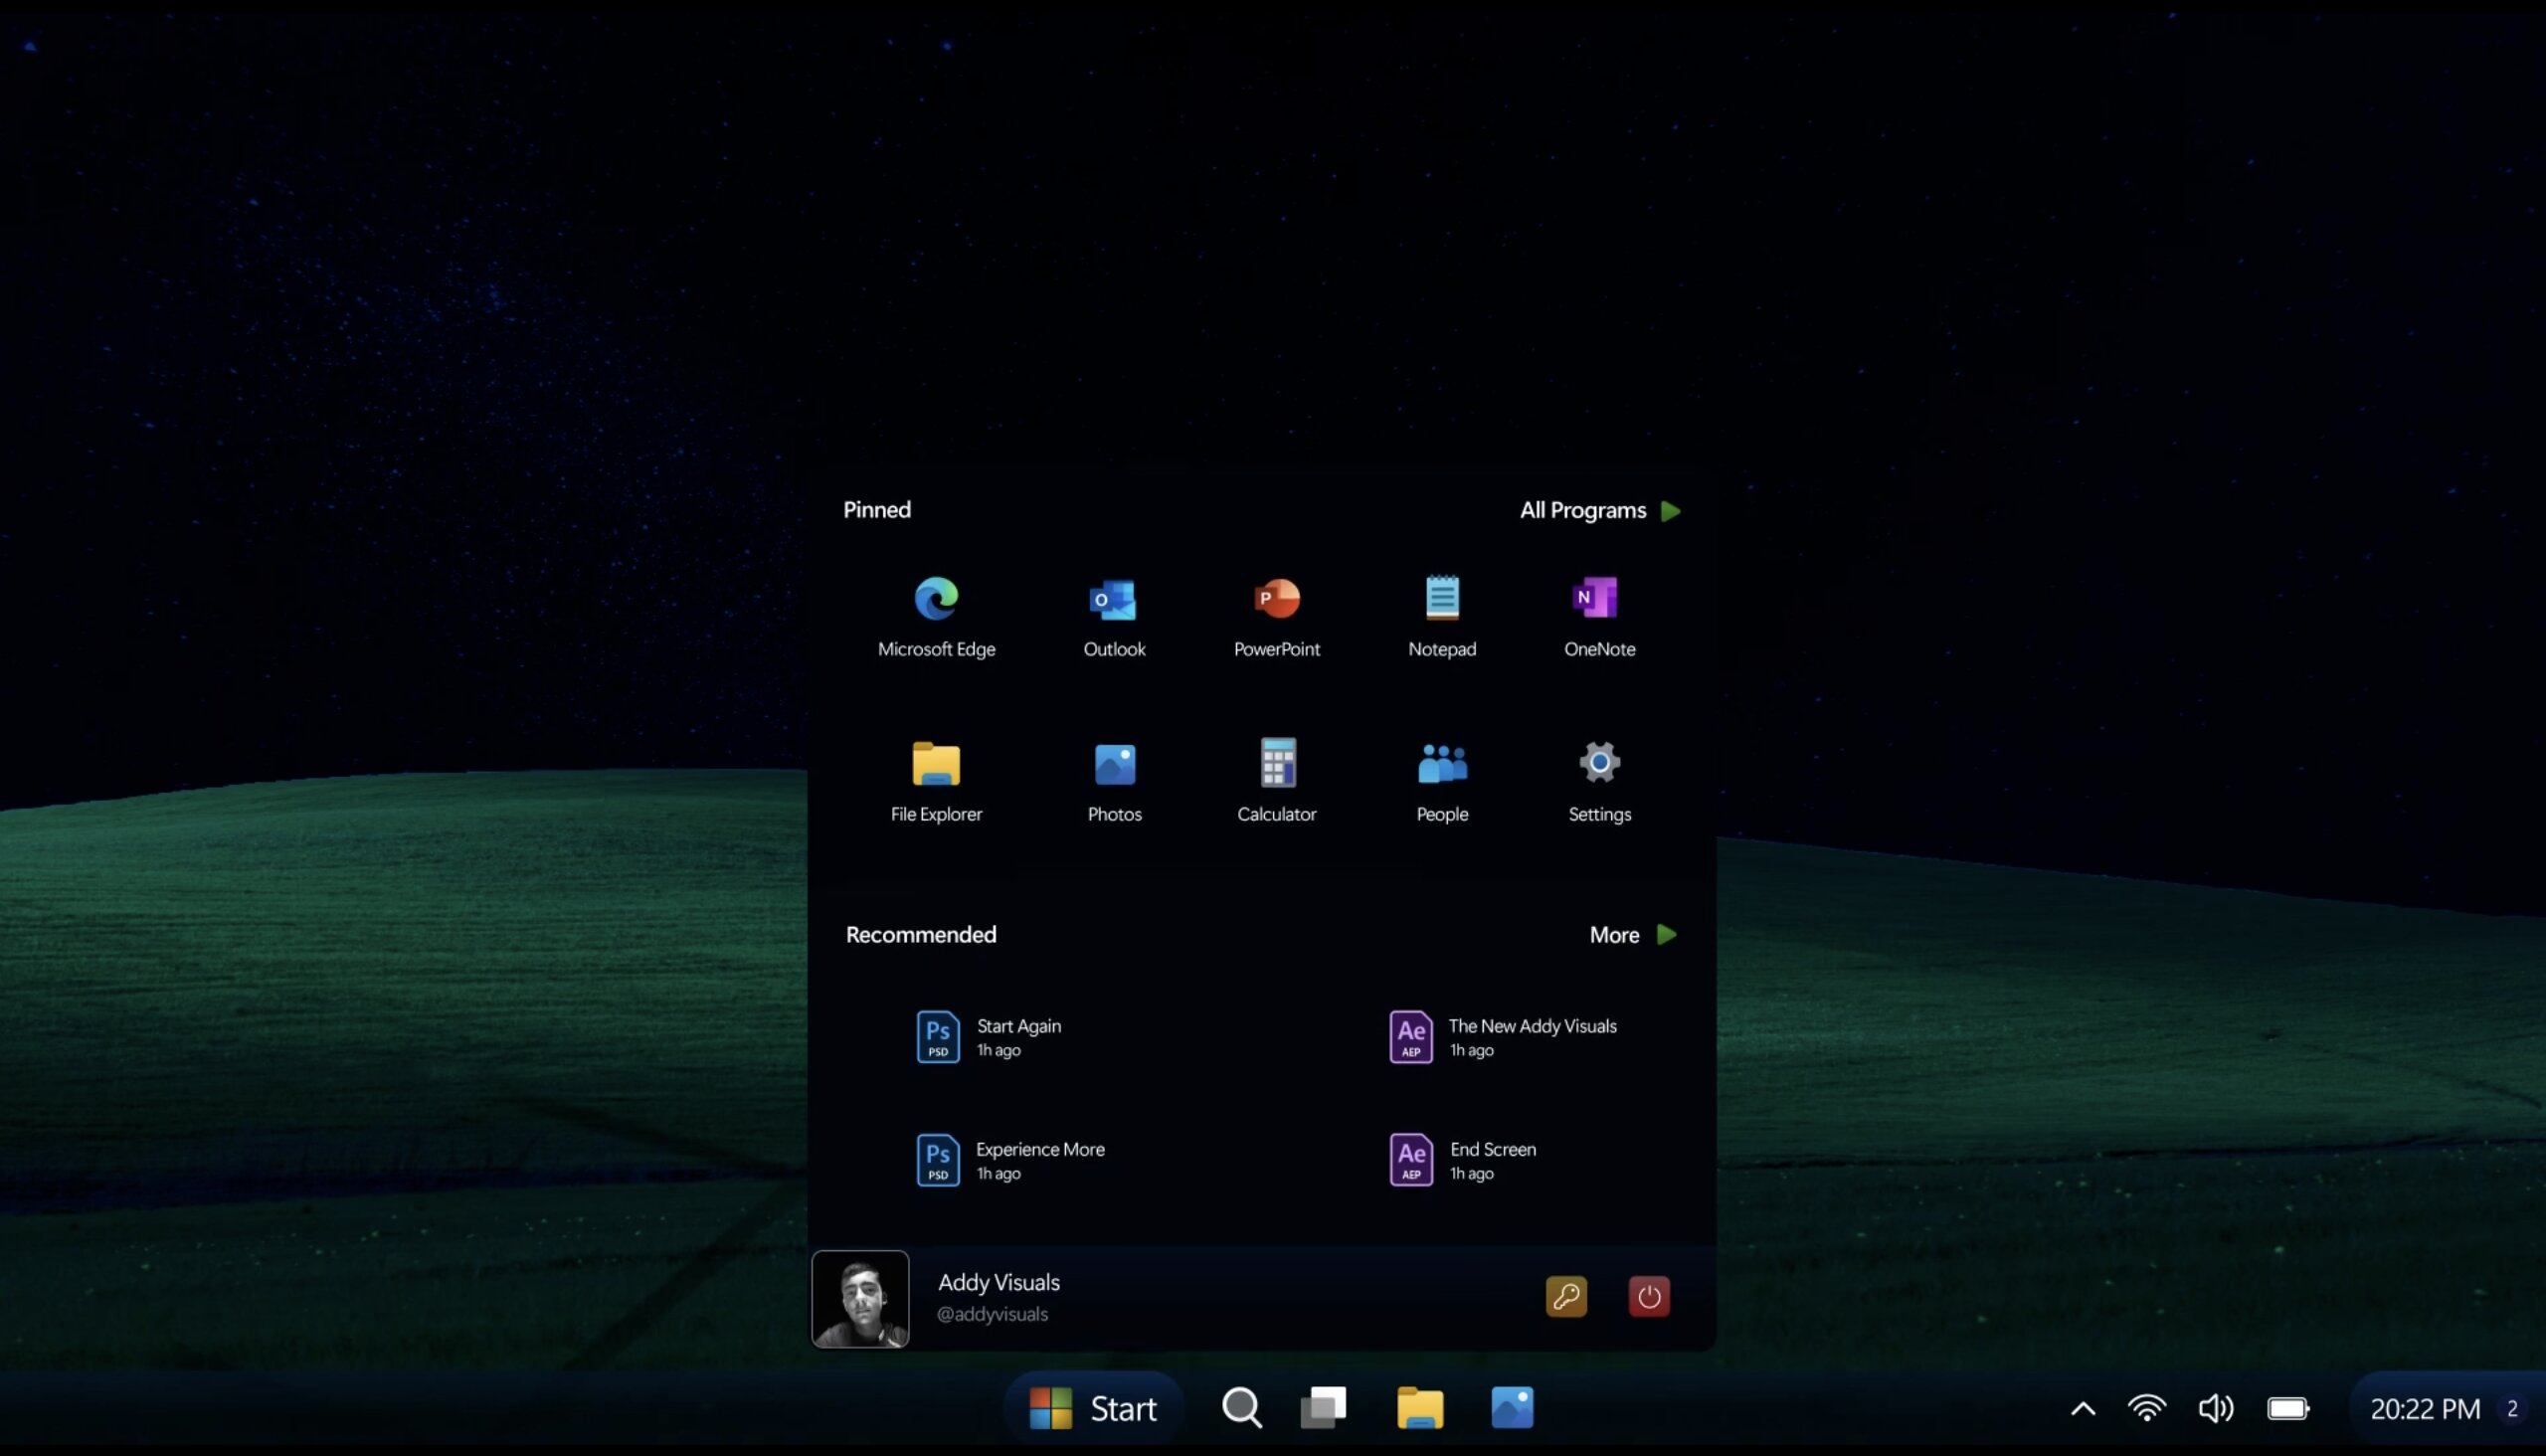Screen dimensions: 2546x1456
Task: Open PowerPoint pinned app
Action: 1276,617
